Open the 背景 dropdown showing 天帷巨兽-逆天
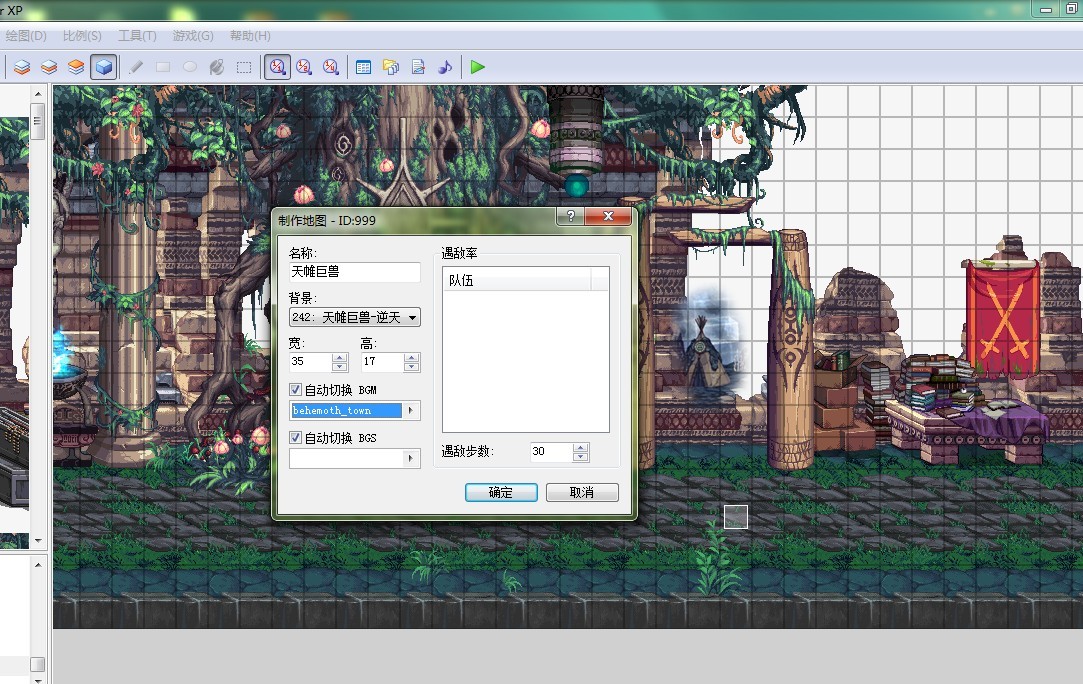 pyautogui.click(x=354, y=317)
